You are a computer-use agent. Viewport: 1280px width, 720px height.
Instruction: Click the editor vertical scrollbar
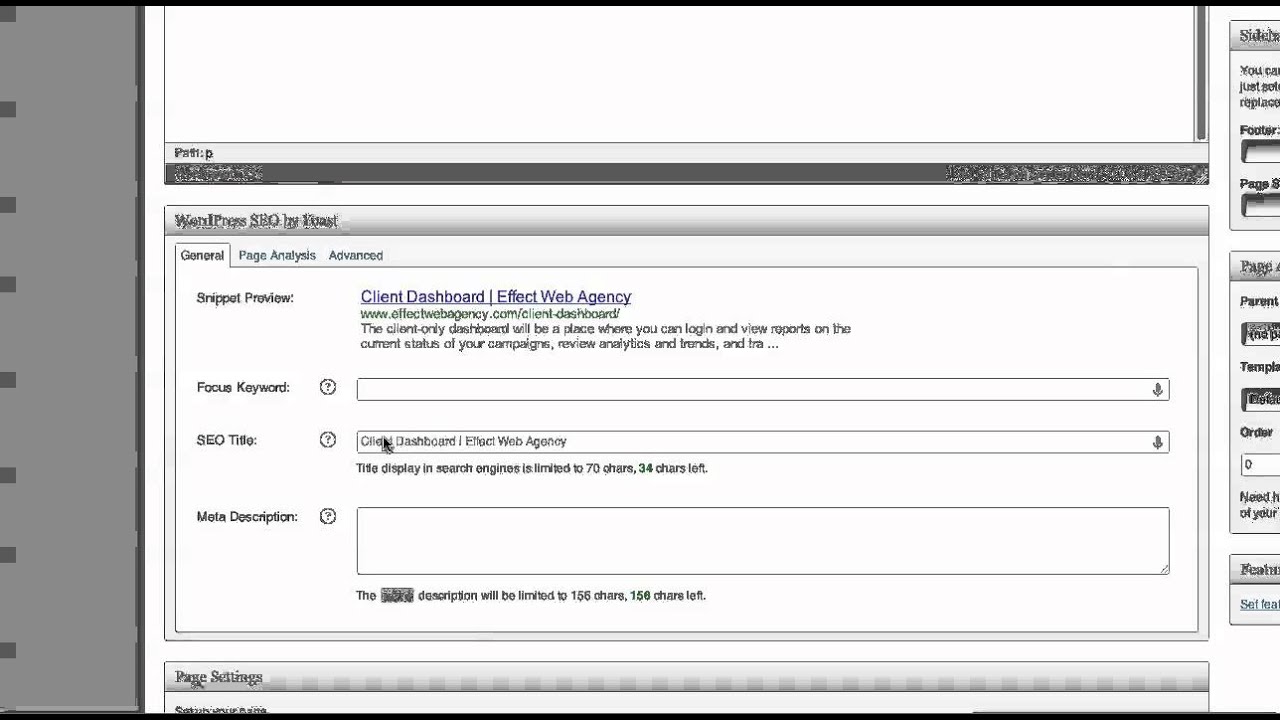[x=1201, y=72]
